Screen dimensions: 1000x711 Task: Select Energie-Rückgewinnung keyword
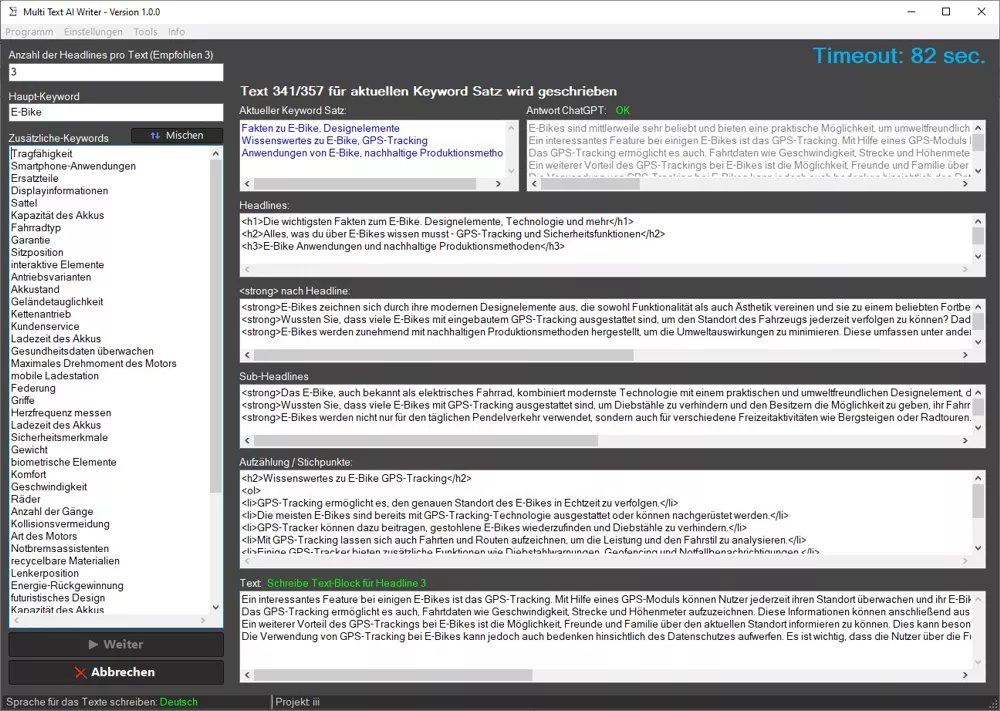tap(67, 585)
